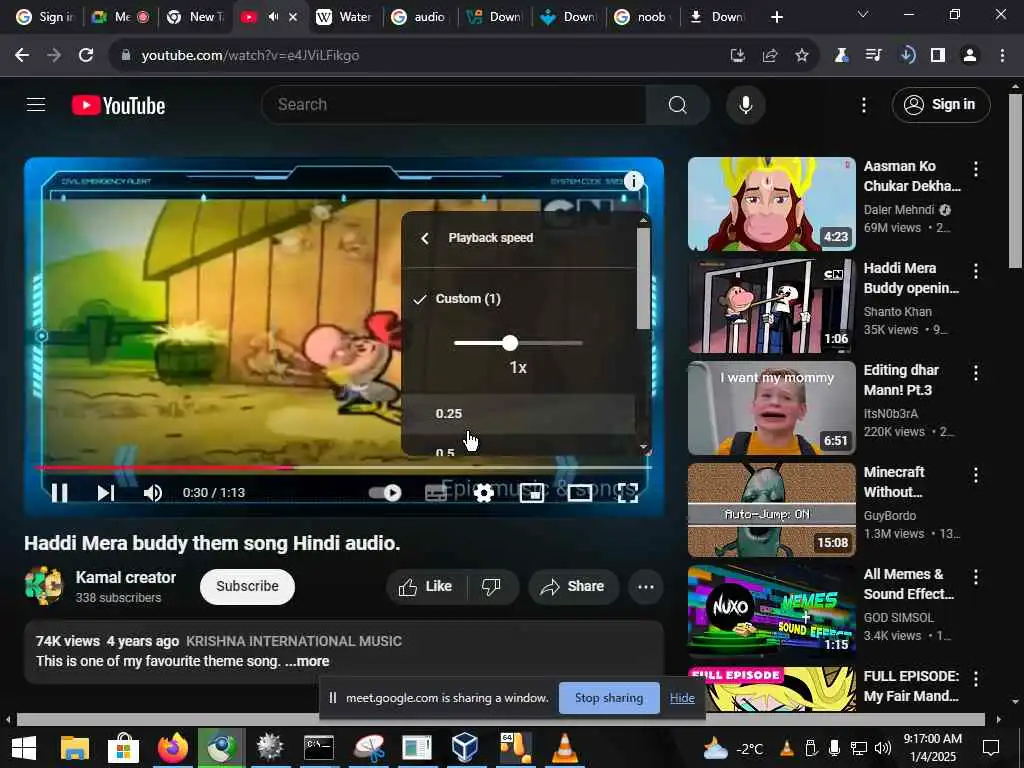Hide the sharing notification bar
1024x768 pixels.
tap(682, 698)
